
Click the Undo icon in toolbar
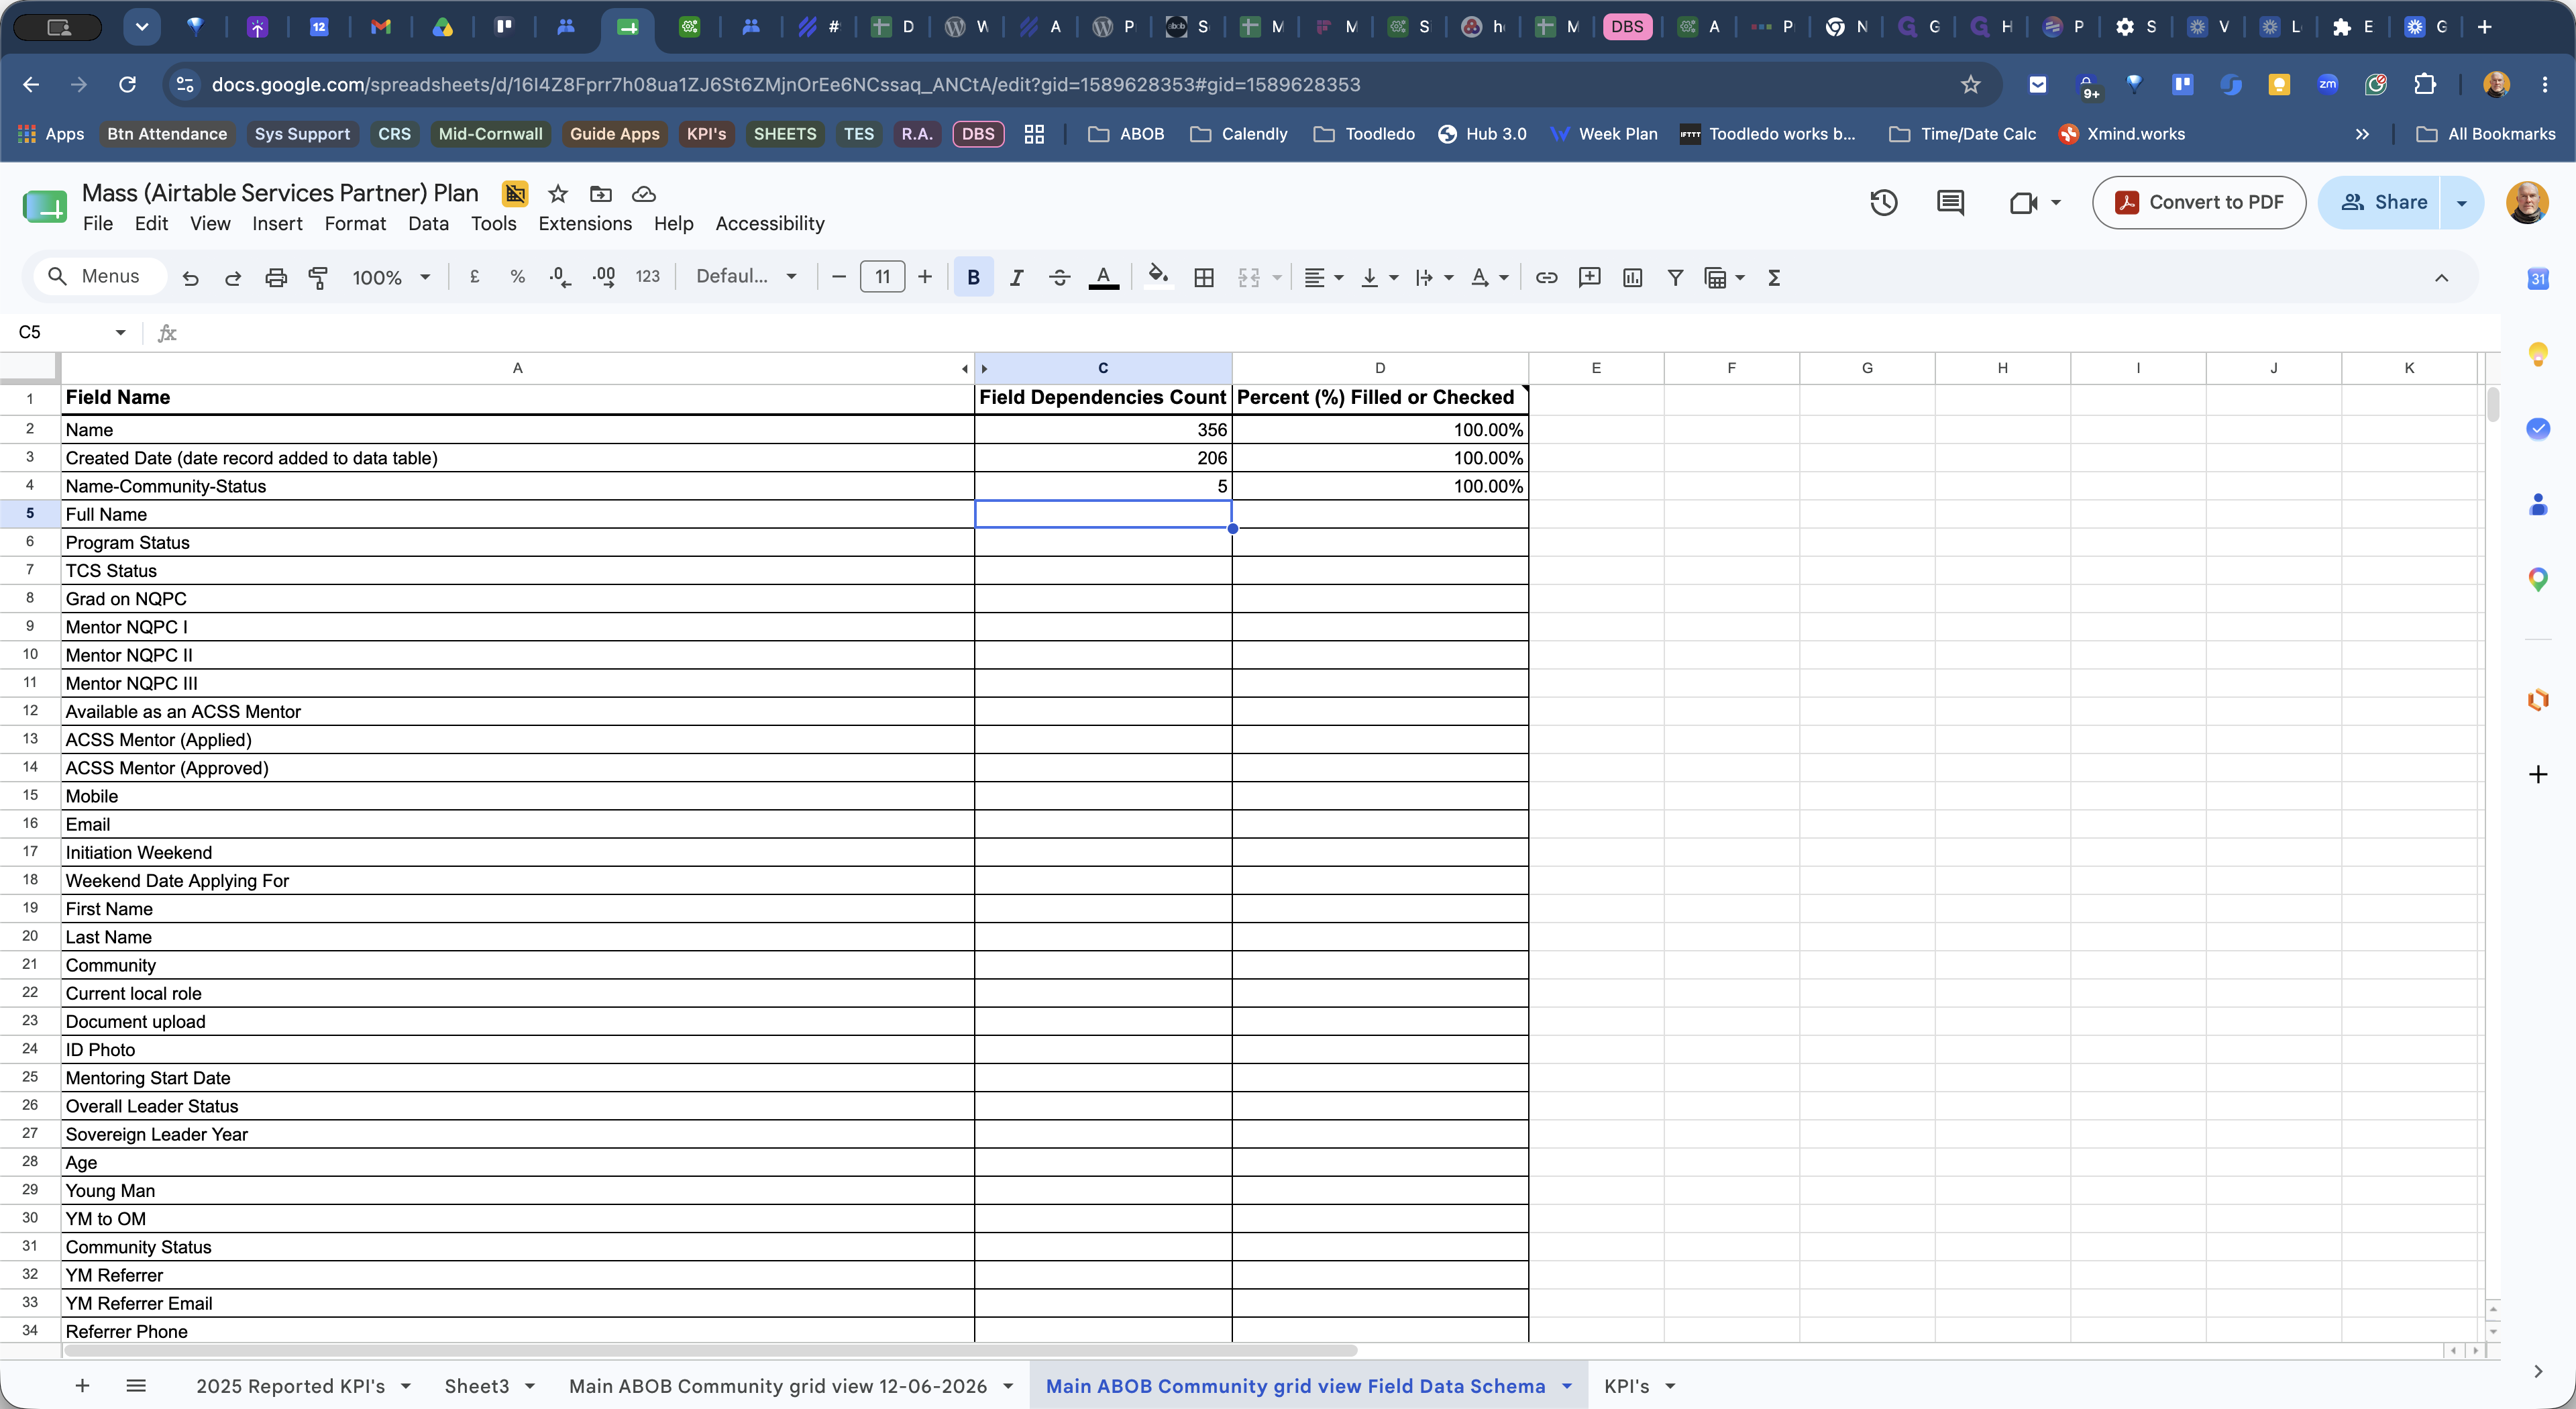coord(190,278)
